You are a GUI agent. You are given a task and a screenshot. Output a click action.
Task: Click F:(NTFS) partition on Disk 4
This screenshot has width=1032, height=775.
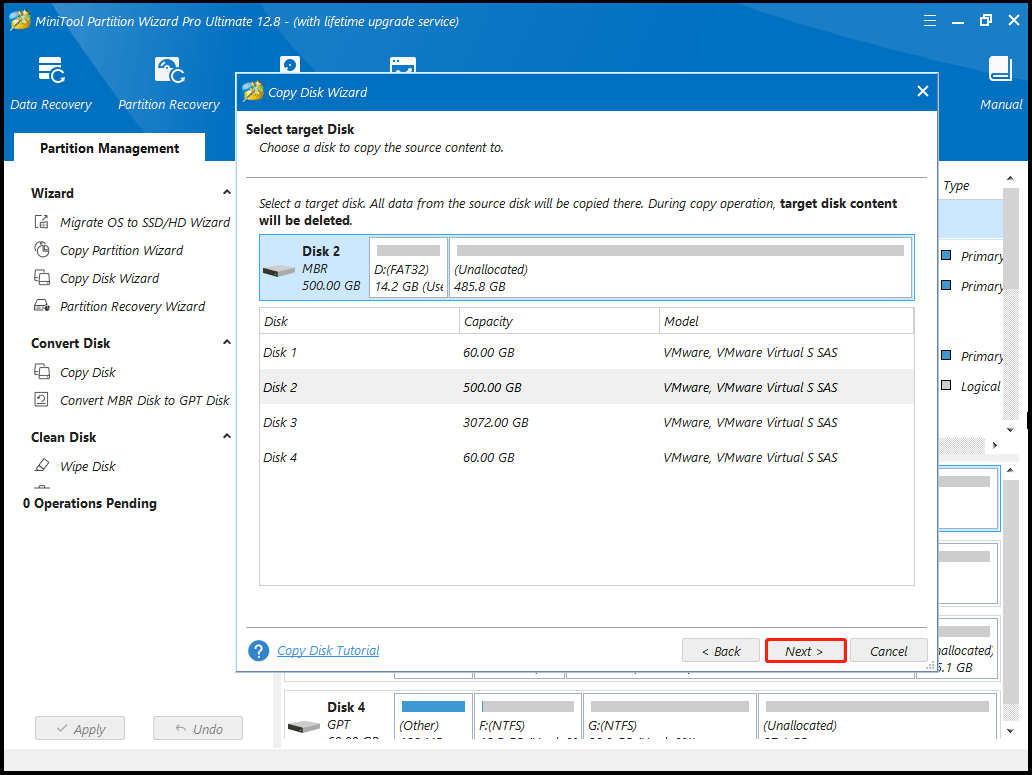pyautogui.click(x=527, y=716)
